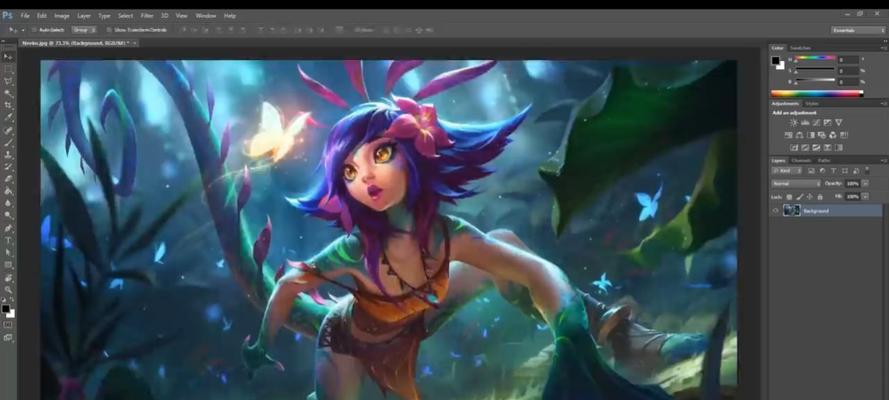Screen dimensions: 889x400
Task: Add a Channel Mixer adjustment
Action: tap(833, 135)
